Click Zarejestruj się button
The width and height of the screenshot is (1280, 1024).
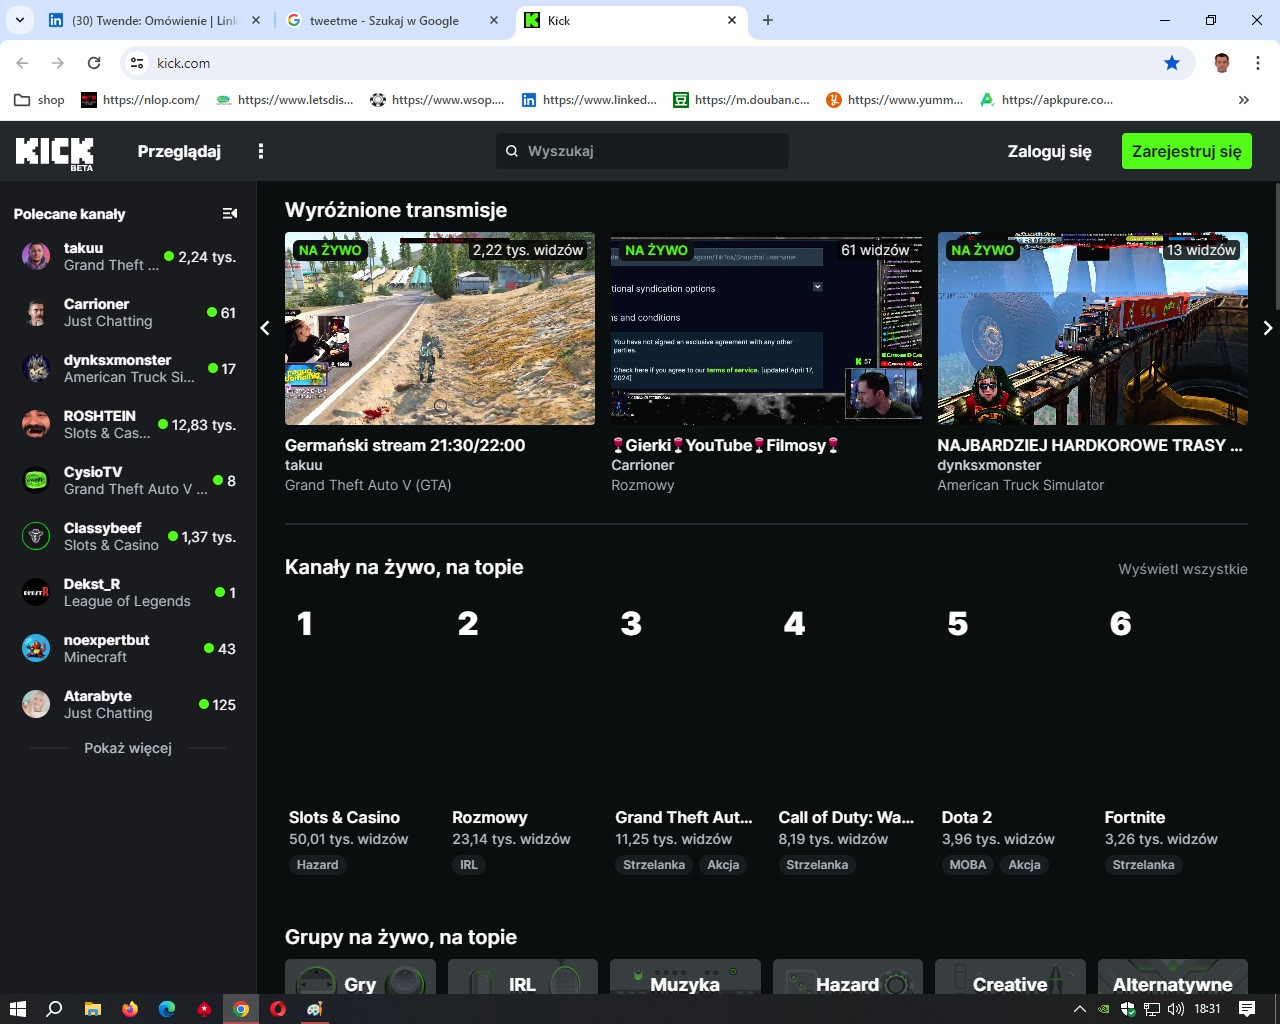point(1186,151)
